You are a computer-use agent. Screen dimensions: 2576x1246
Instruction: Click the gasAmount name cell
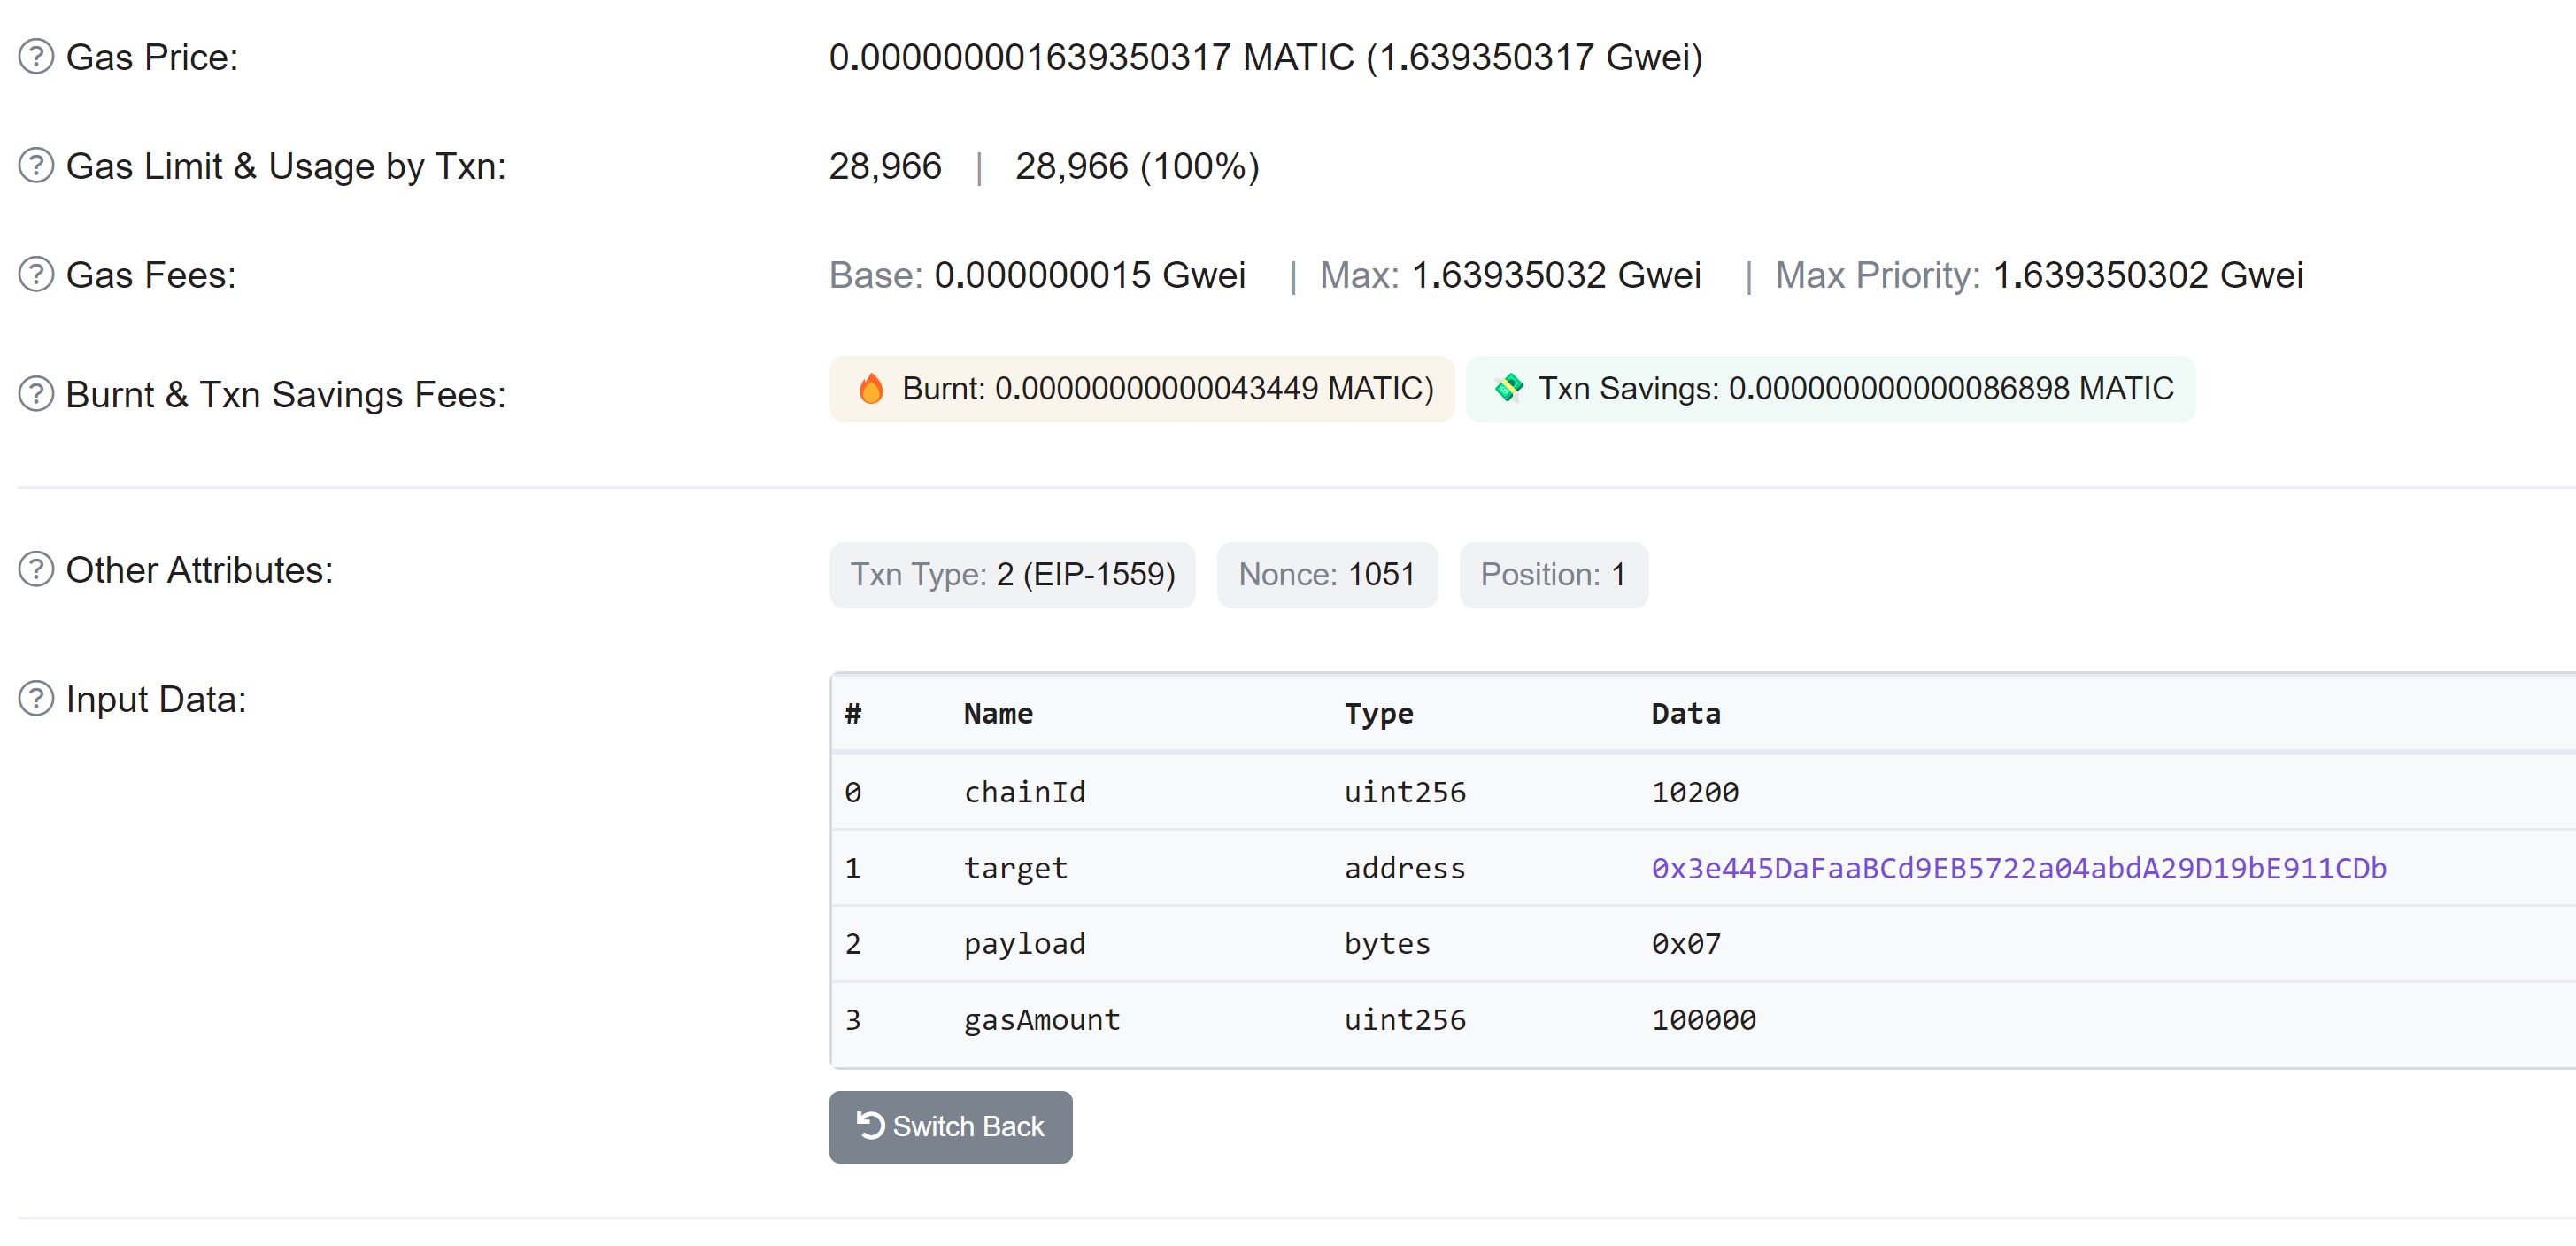[x=1042, y=1020]
